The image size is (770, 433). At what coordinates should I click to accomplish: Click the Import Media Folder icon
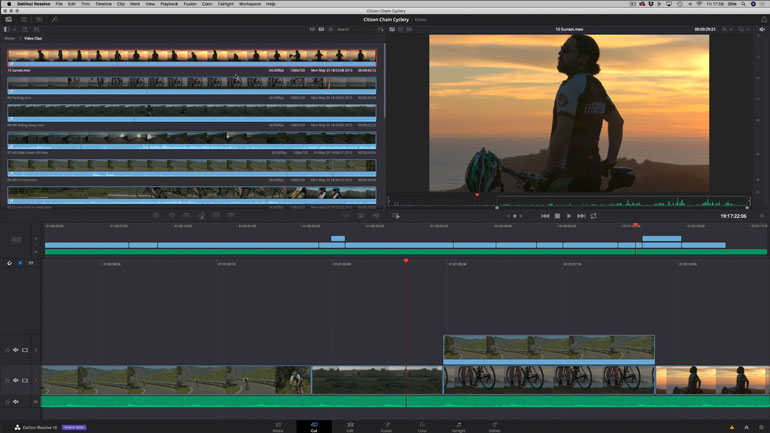[x=36, y=29]
